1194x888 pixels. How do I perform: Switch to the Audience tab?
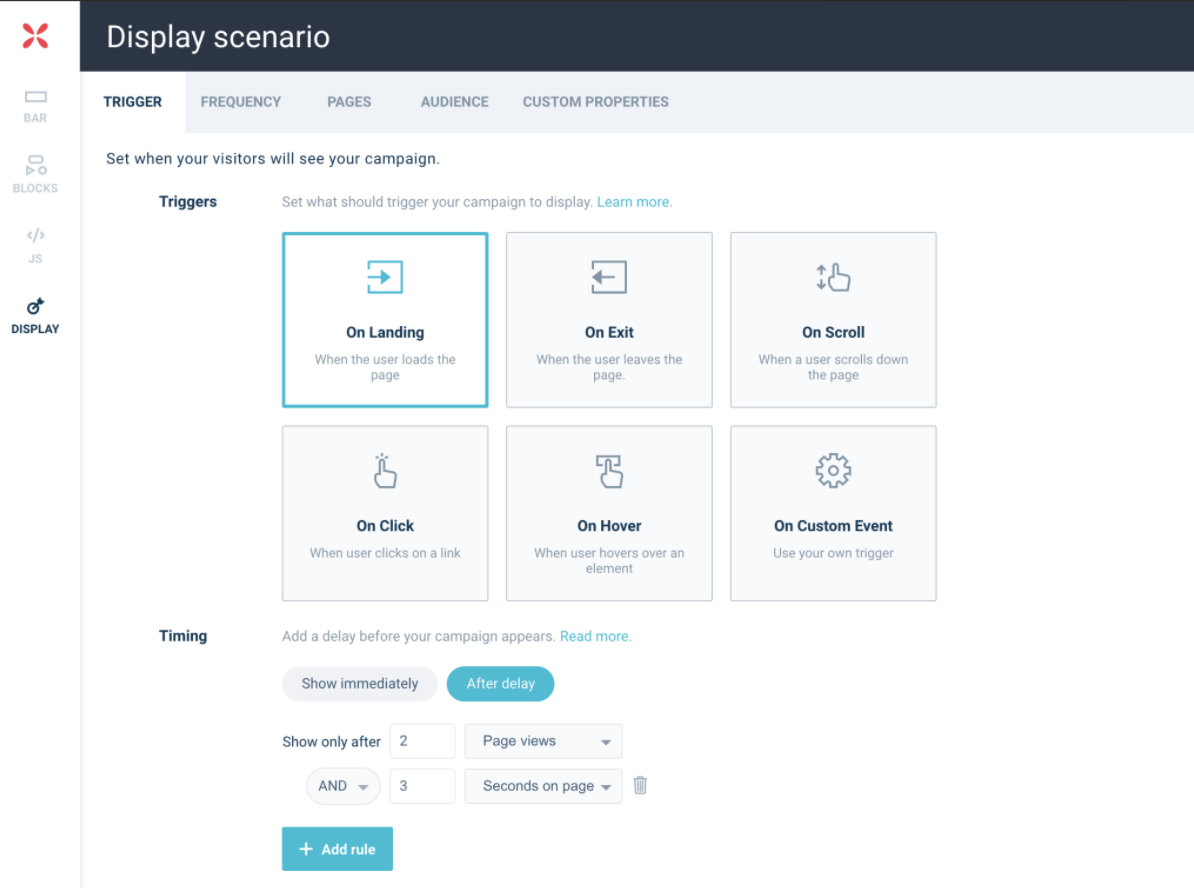455,102
